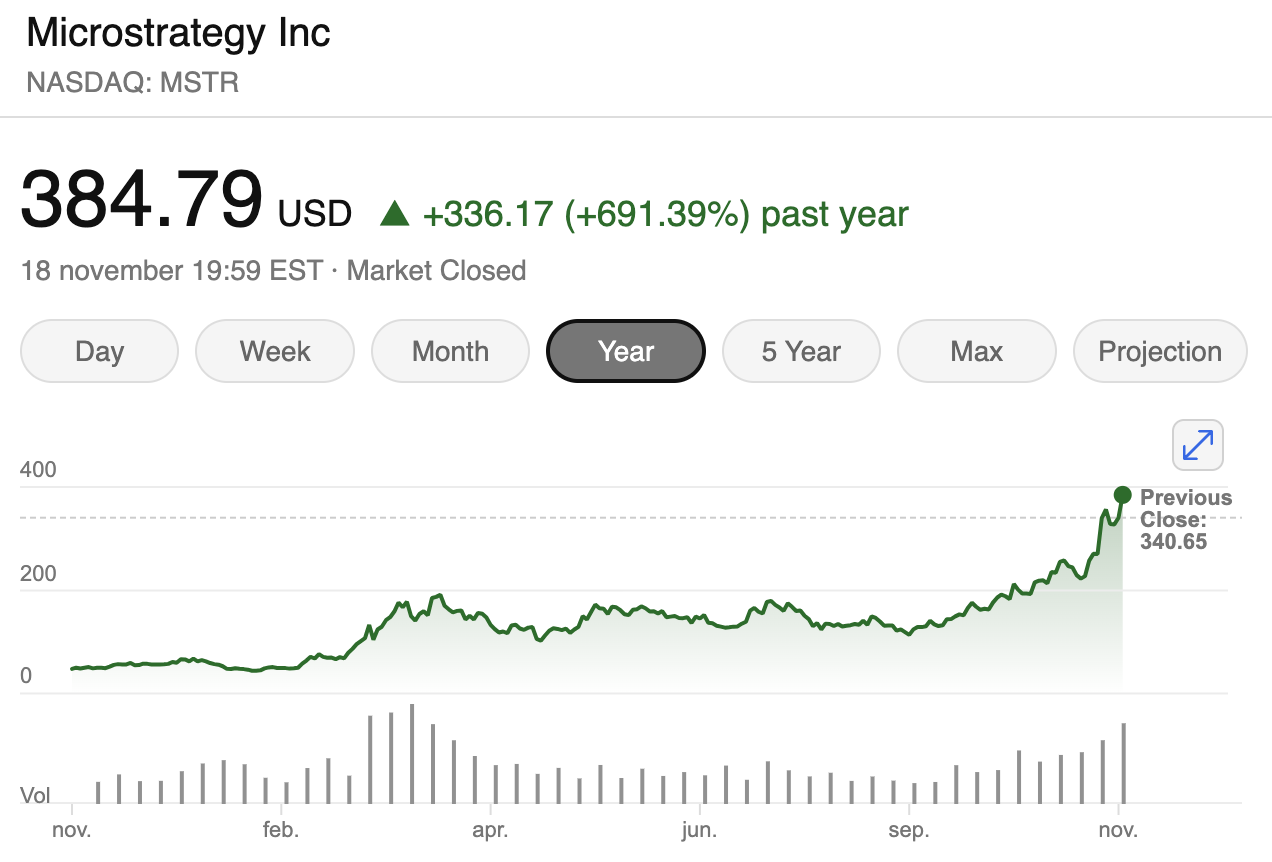Click the 384.79 price value
The width and height of the screenshot is (1272, 862).
142,198
